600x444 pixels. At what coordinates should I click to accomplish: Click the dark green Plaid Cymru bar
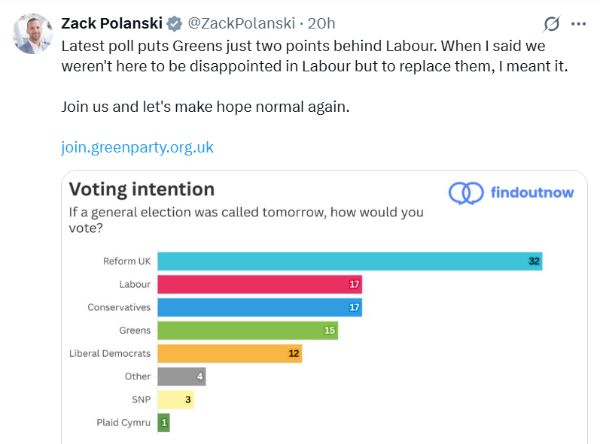tap(164, 422)
